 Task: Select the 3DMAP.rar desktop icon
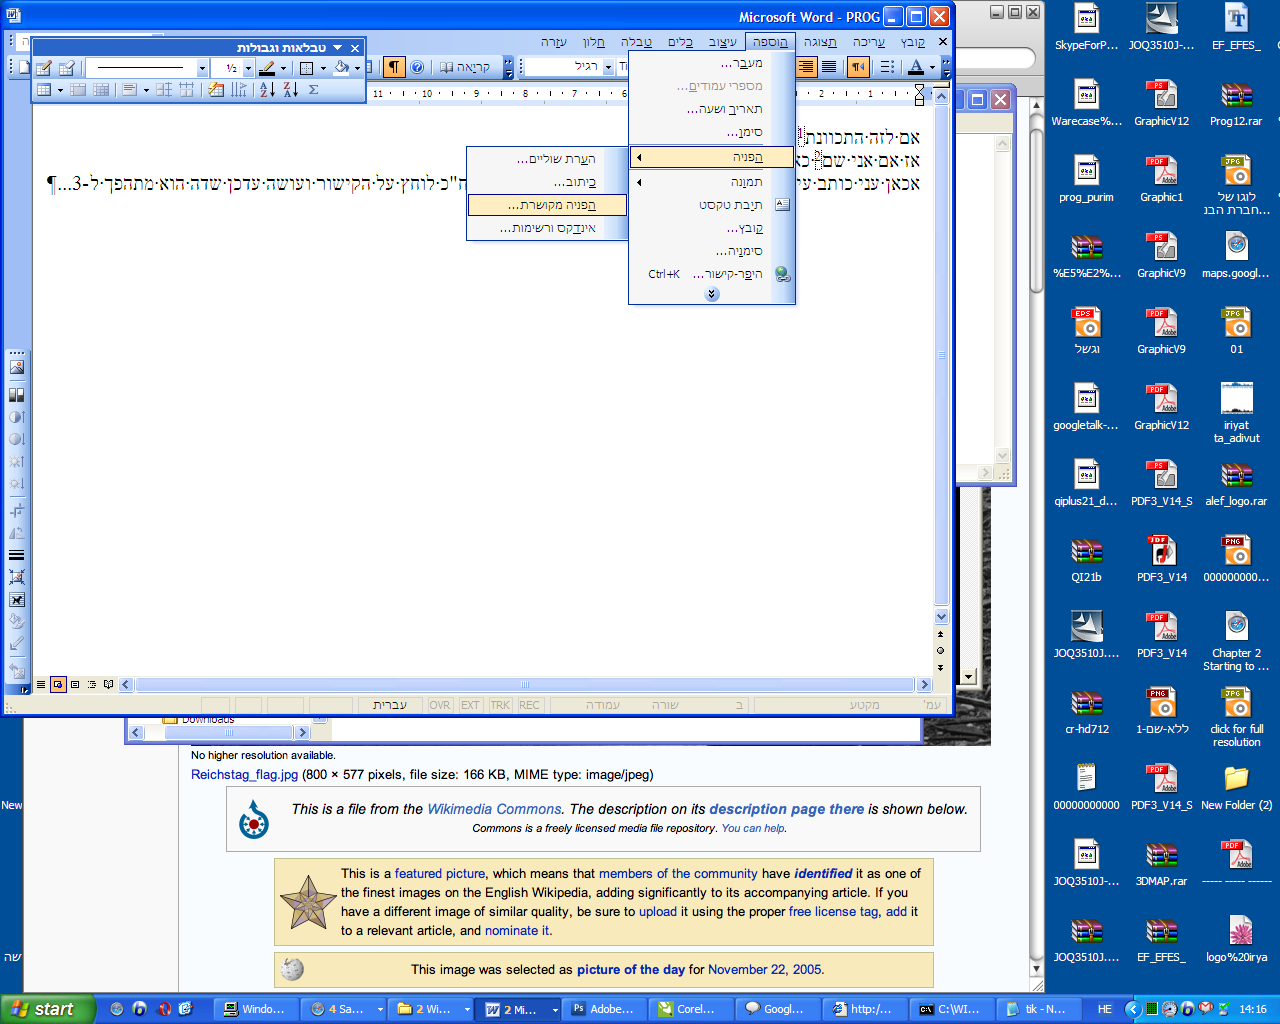coord(1161,864)
